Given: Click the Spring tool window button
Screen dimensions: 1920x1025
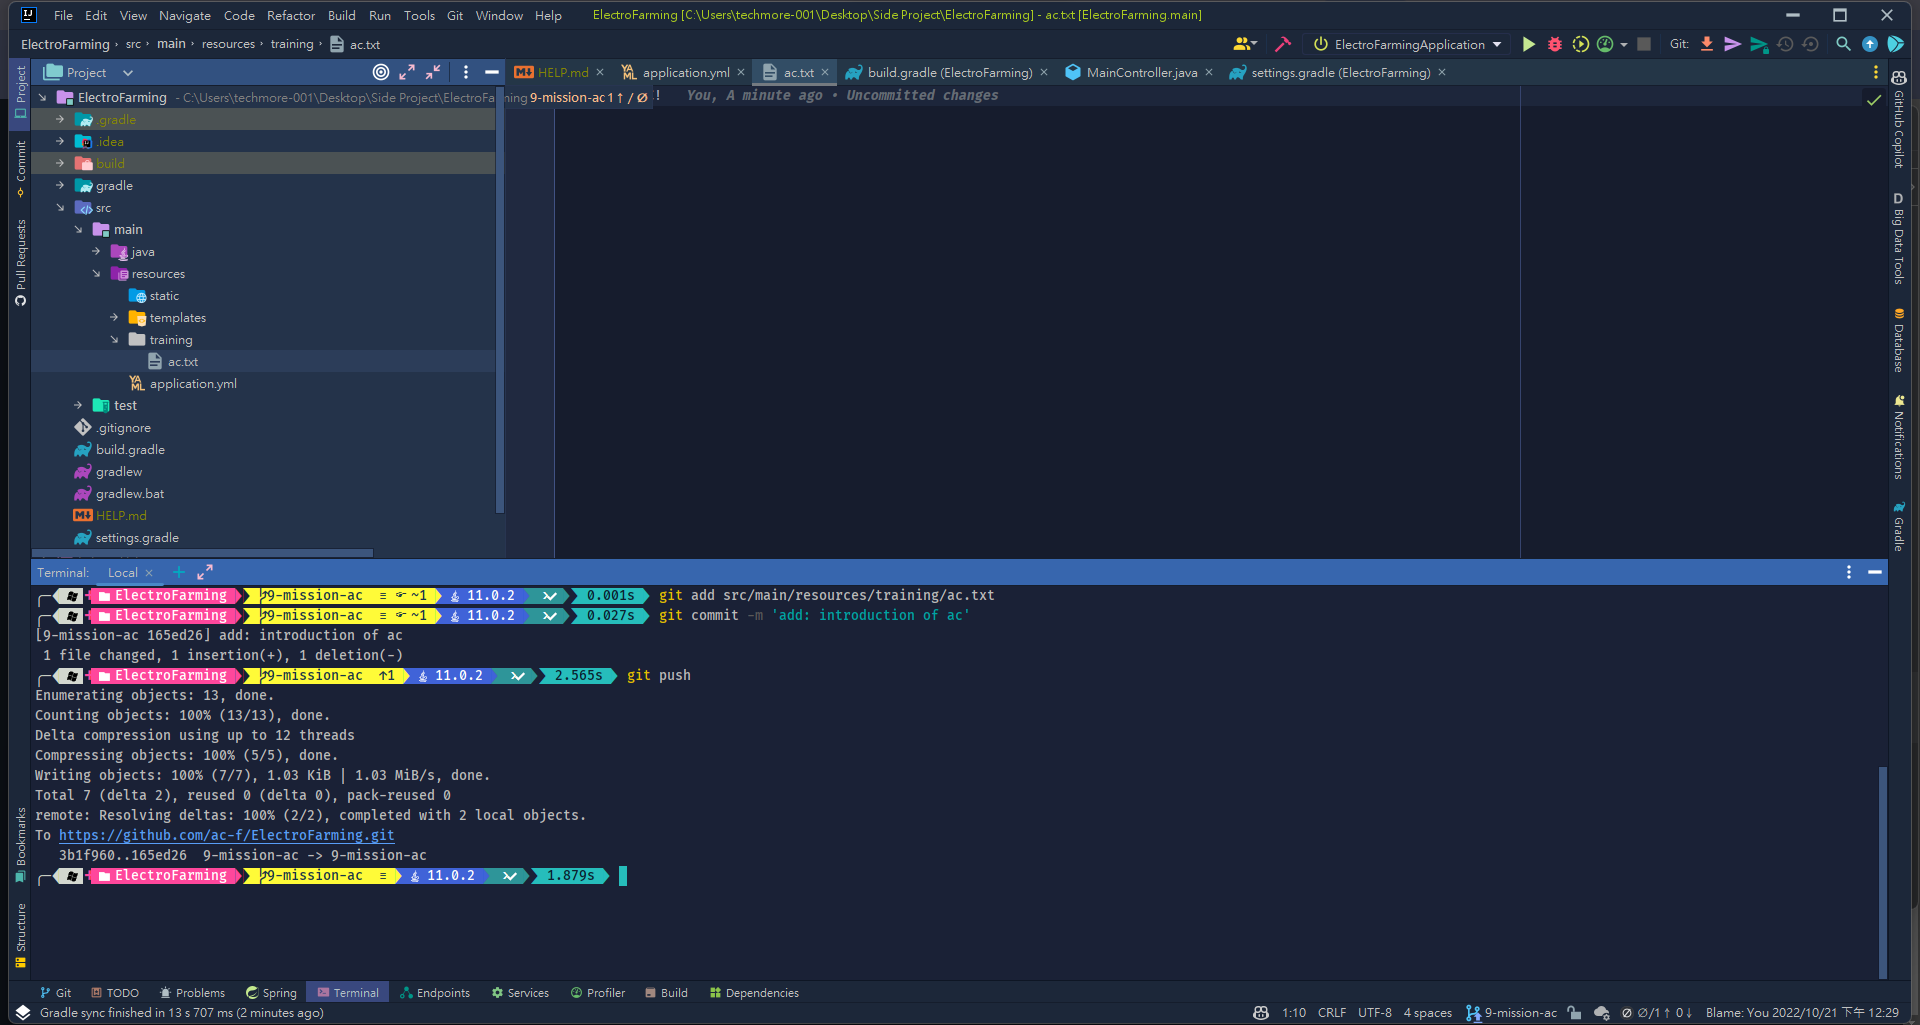Looking at the screenshot, I should 271,993.
